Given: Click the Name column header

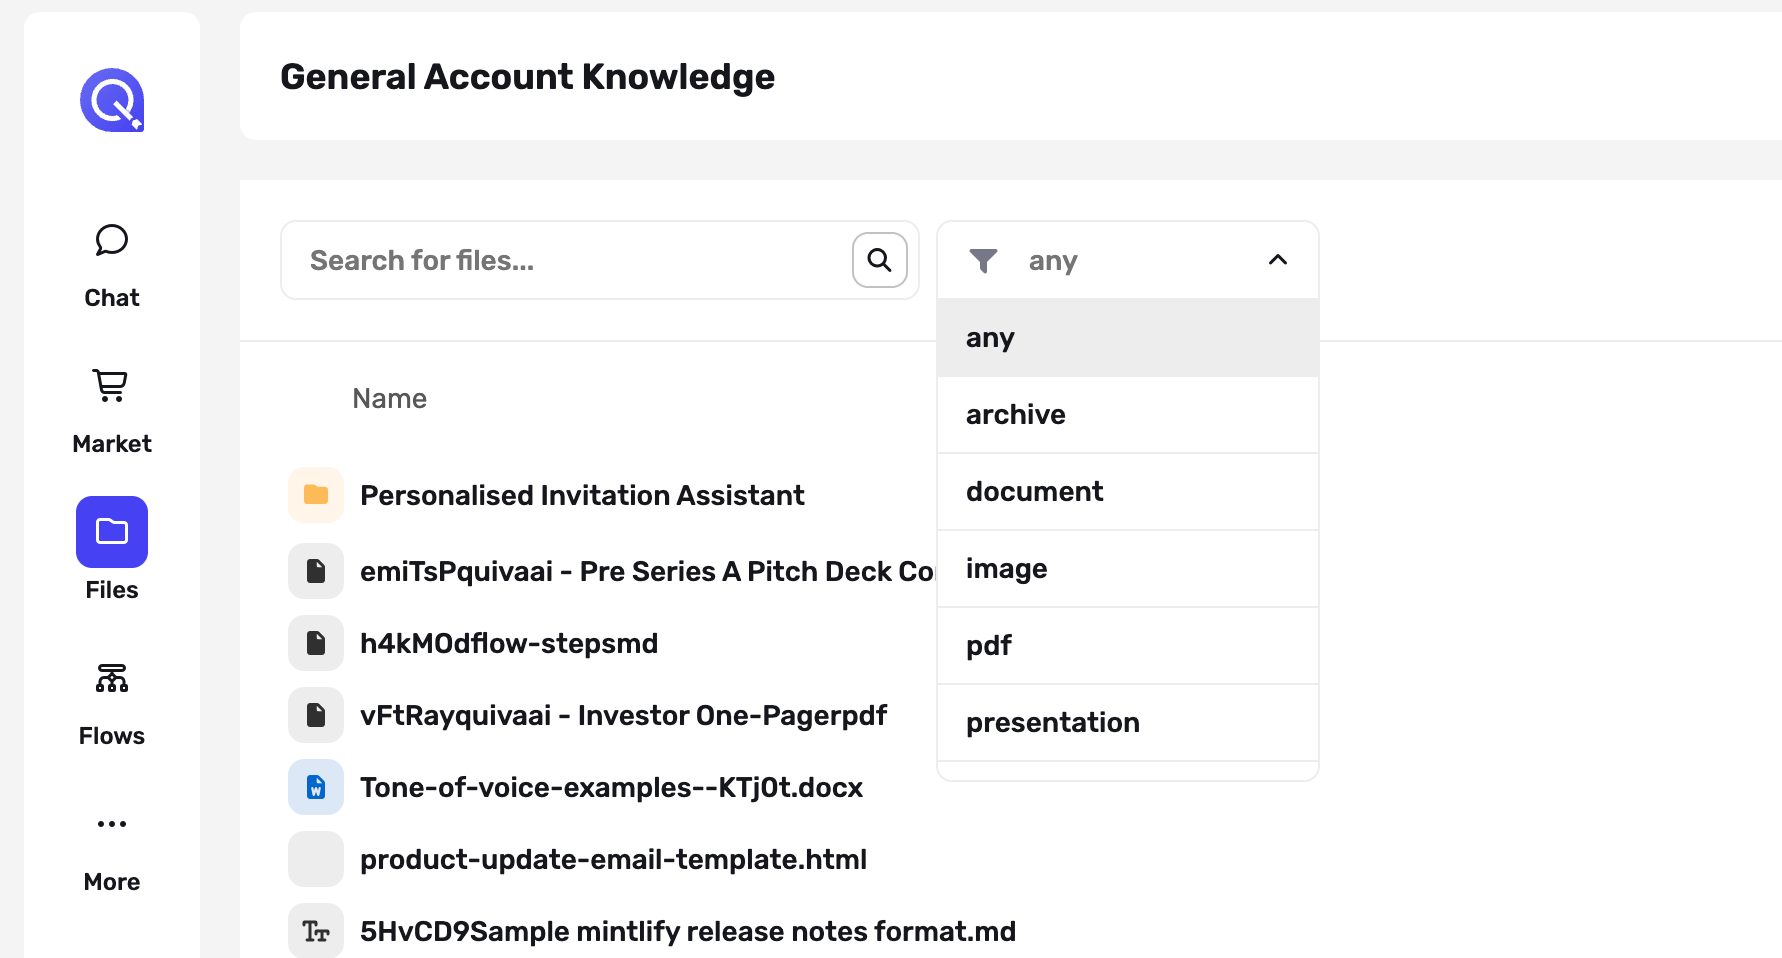Looking at the screenshot, I should 390,399.
